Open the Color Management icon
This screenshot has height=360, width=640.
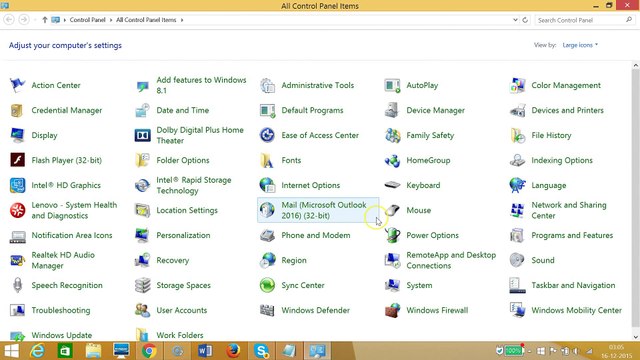pyautogui.click(x=517, y=85)
